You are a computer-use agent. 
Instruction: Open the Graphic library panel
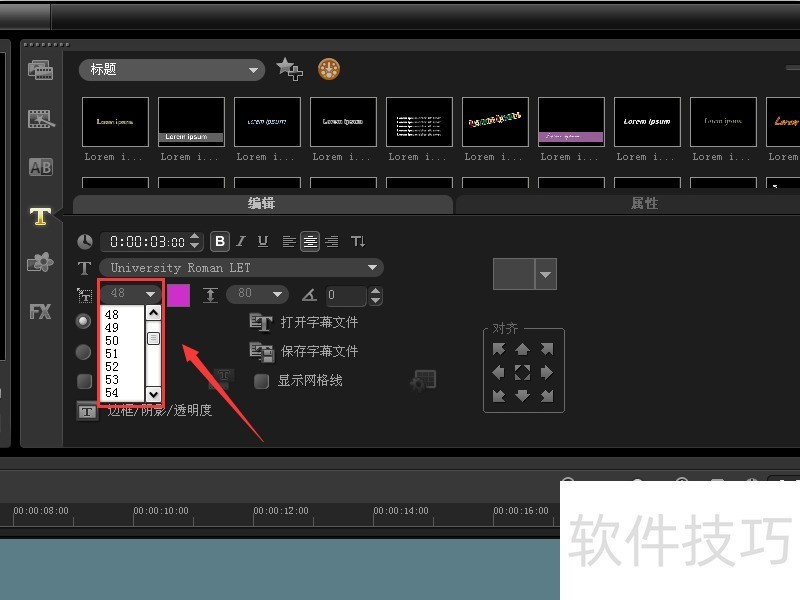[40, 262]
